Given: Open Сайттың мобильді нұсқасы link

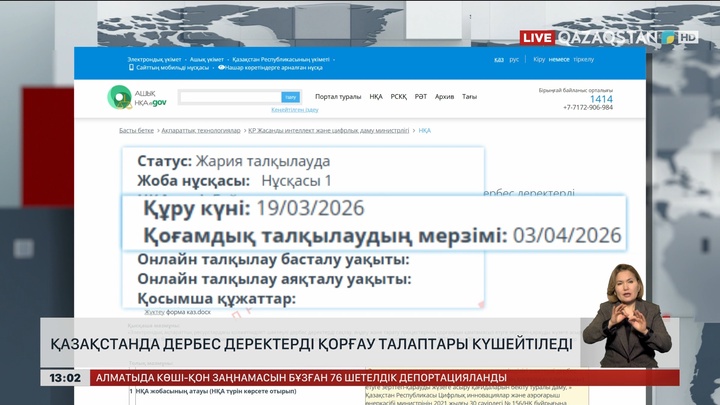Looking at the screenshot, I should [x=172, y=68].
